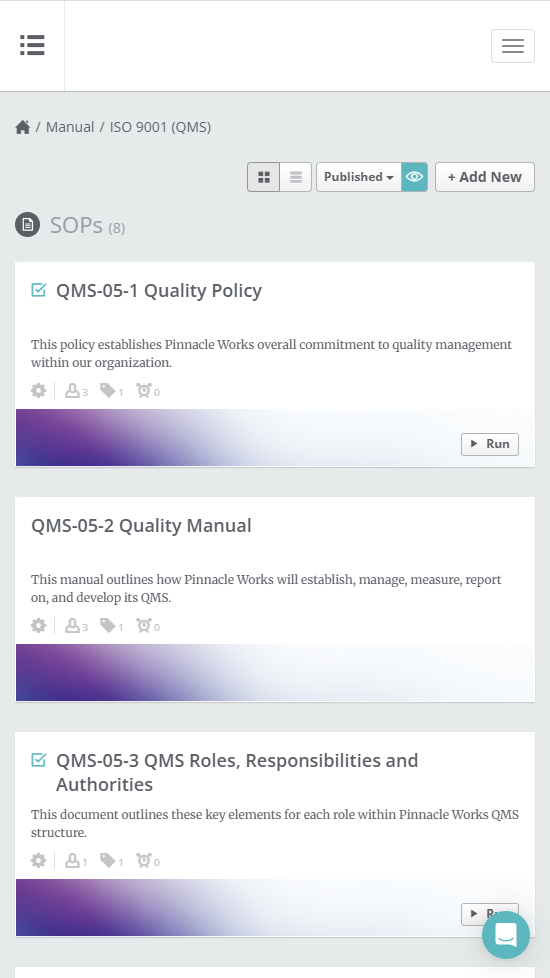Click the SOPs document section icon
The width and height of the screenshot is (550, 978).
coord(27,225)
